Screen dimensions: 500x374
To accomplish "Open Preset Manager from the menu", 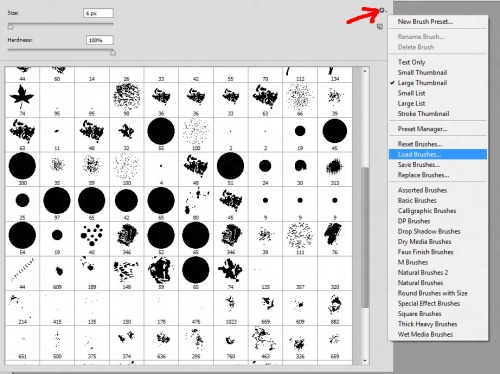I will pos(422,129).
